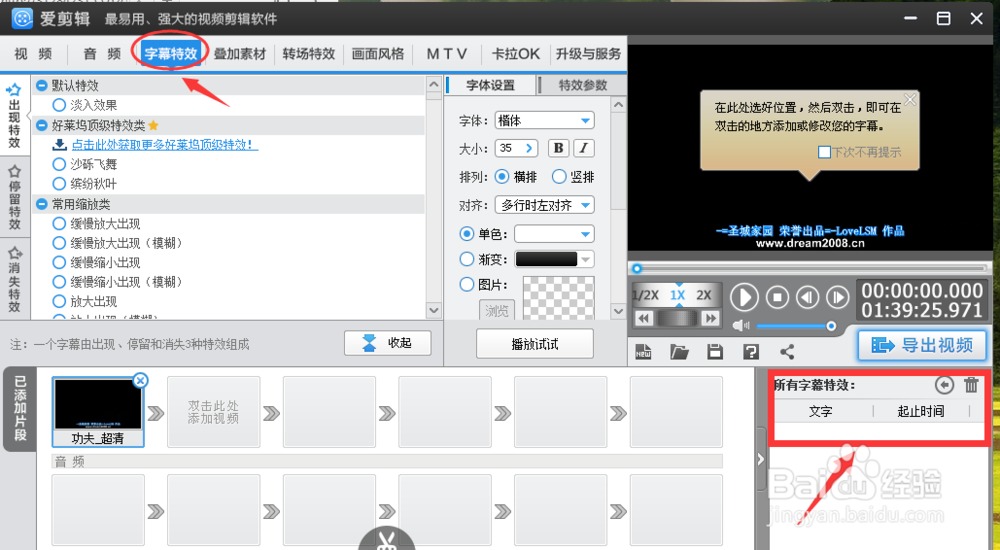Close the subtitle hint tooltip
This screenshot has width=1000, height=550.
[910, 100]
